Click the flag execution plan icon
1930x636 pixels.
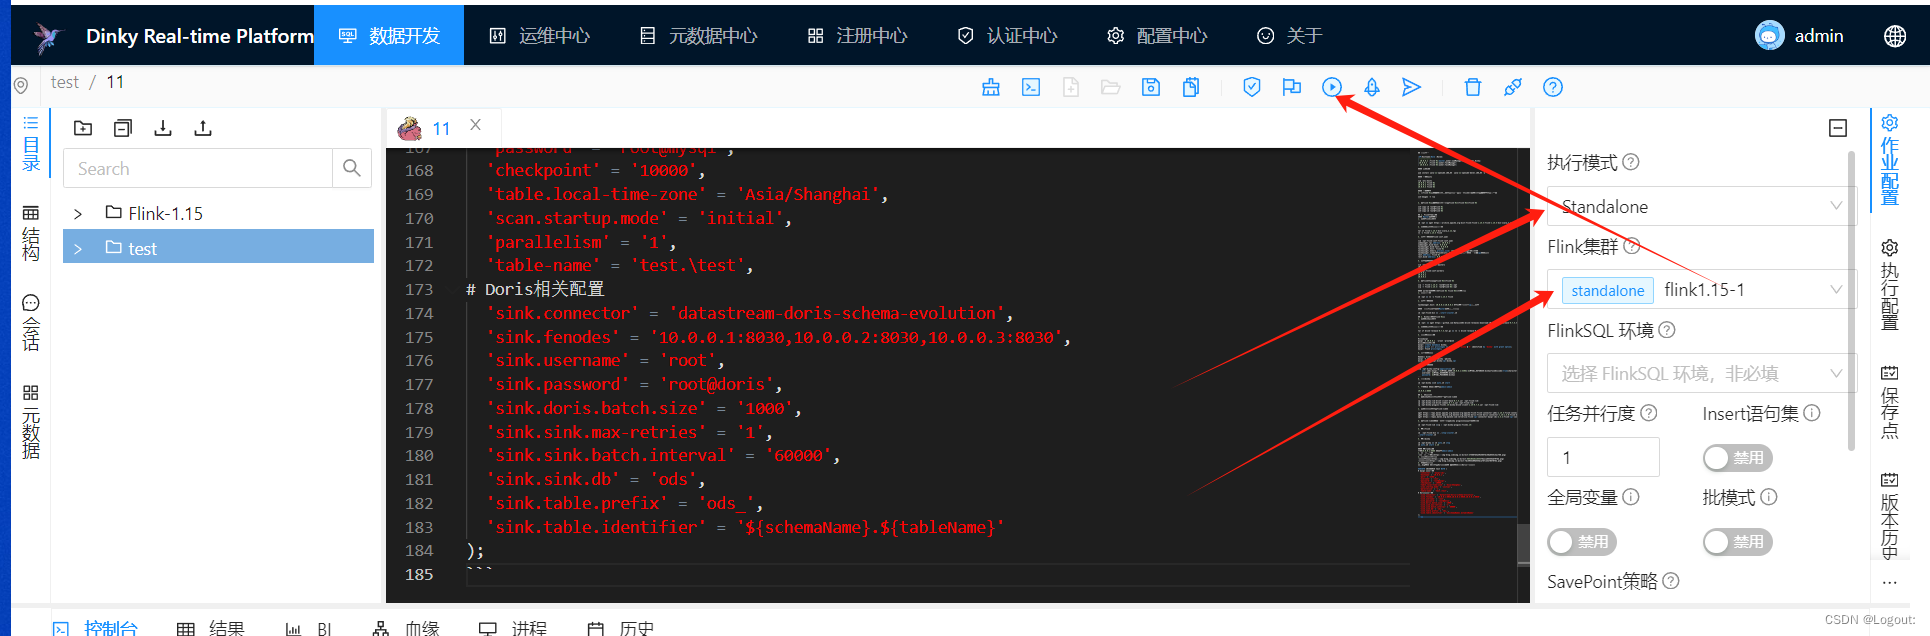pos(1292,87)
